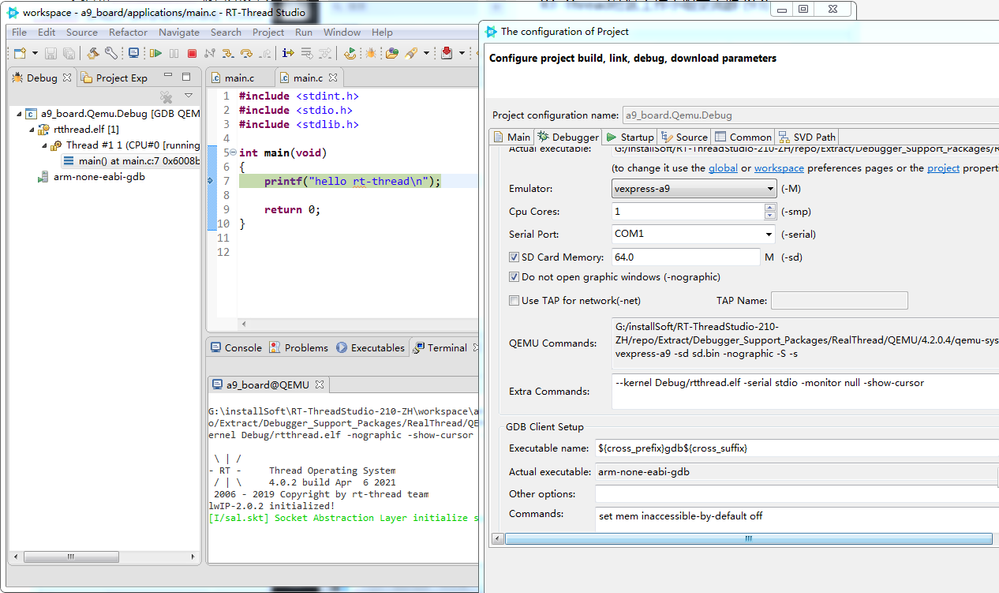This screenshot has width=999, height=593.
Task: Switch to the Project Exp tab
Action: coord(115,78)
